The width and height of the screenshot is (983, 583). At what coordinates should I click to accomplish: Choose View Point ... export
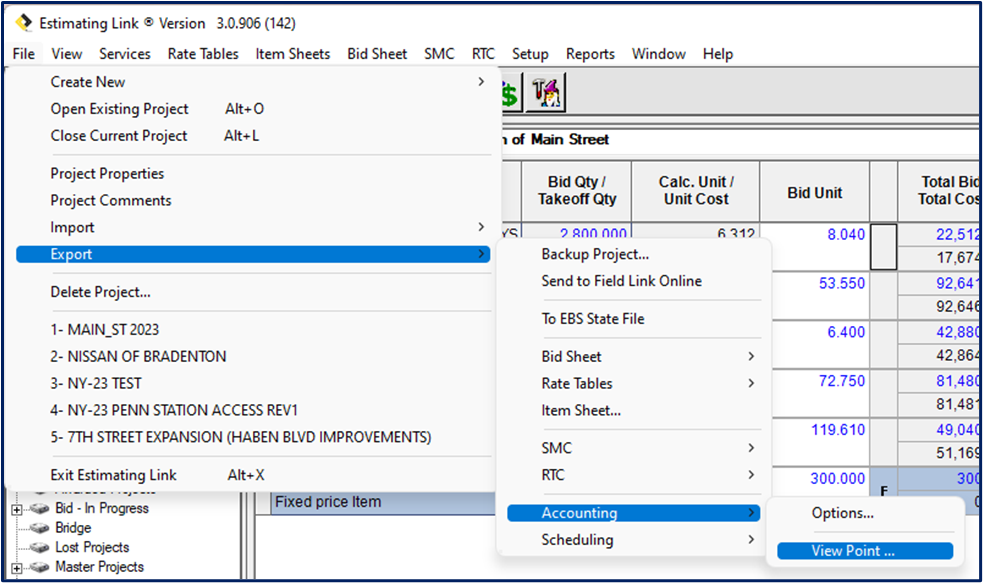(865, 551)
